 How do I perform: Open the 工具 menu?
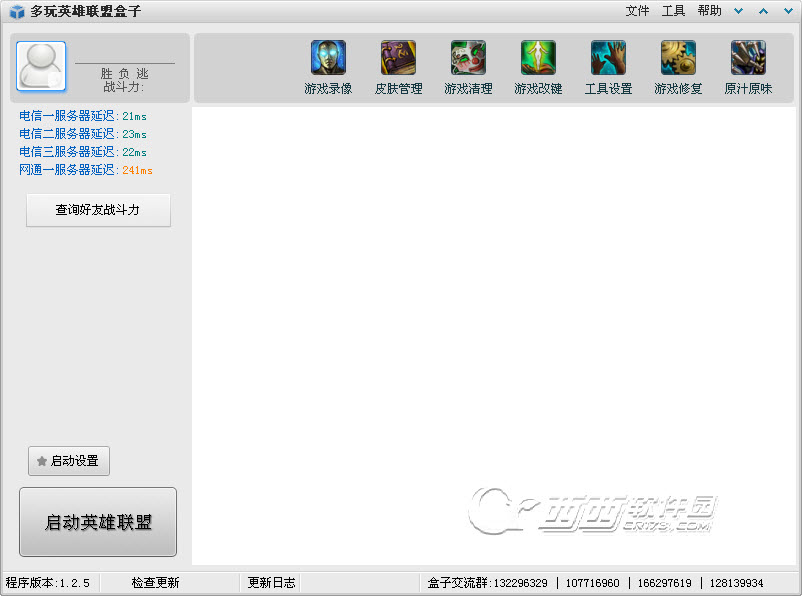click(x=673, y=11)
